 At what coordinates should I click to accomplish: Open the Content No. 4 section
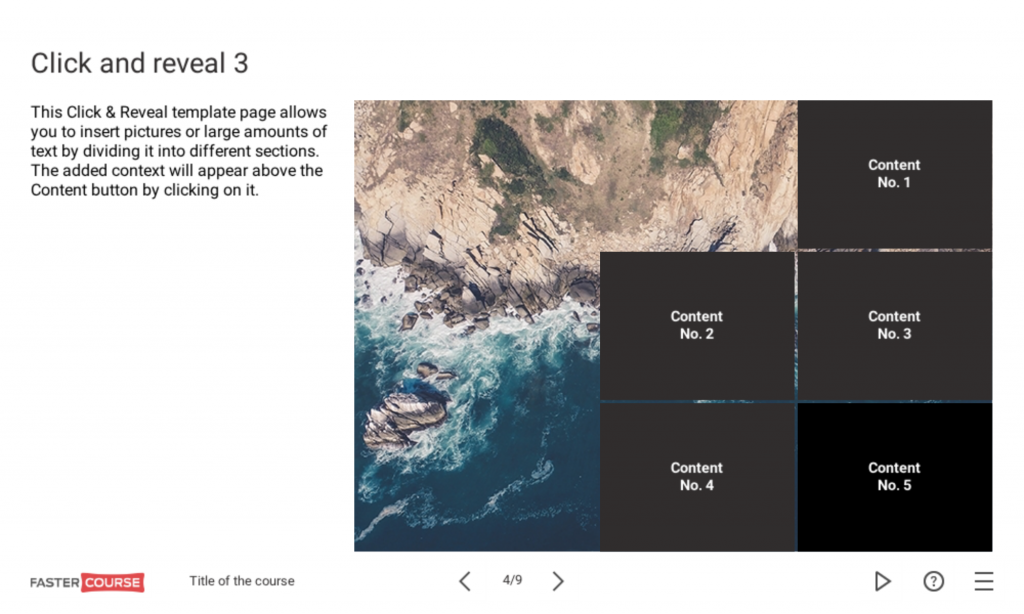click(696, 476)
